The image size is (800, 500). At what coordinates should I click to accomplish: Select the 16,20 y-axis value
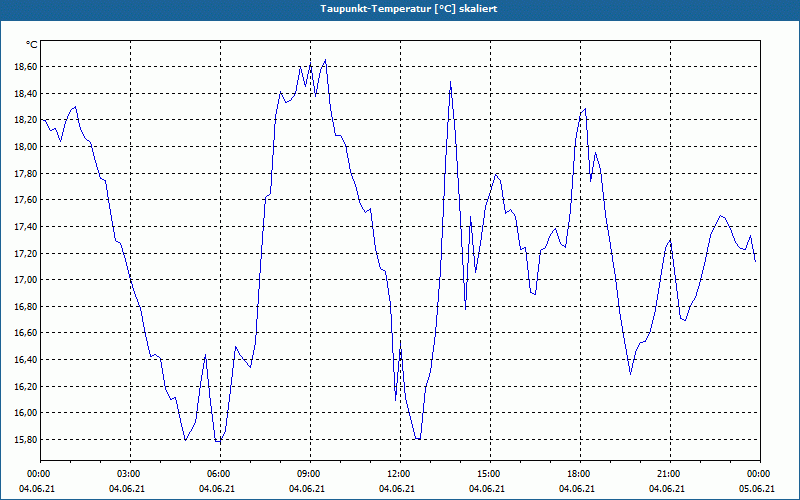click(27, 386)
